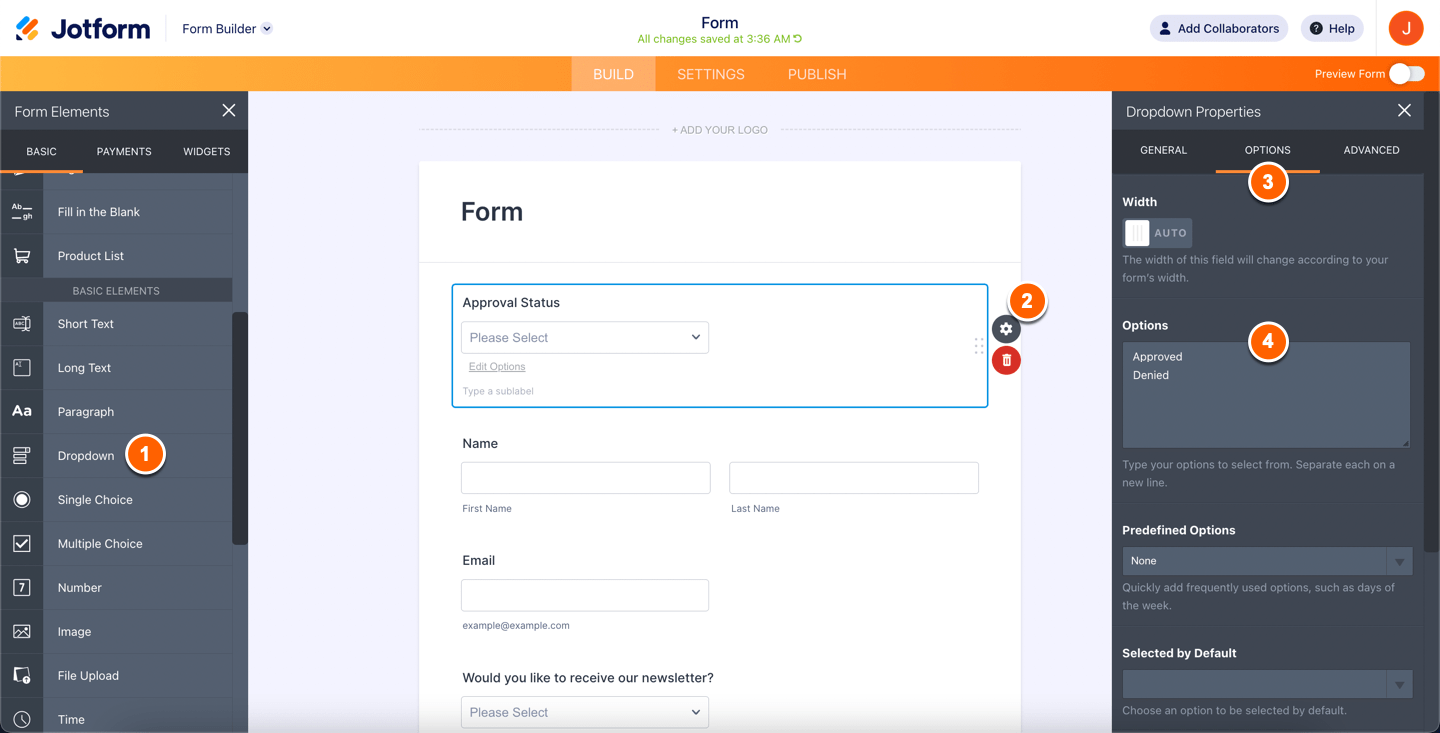The width and height of the screenshot is (1440, 733).
Task: Add the Product List cart icon
Action: 22,256
